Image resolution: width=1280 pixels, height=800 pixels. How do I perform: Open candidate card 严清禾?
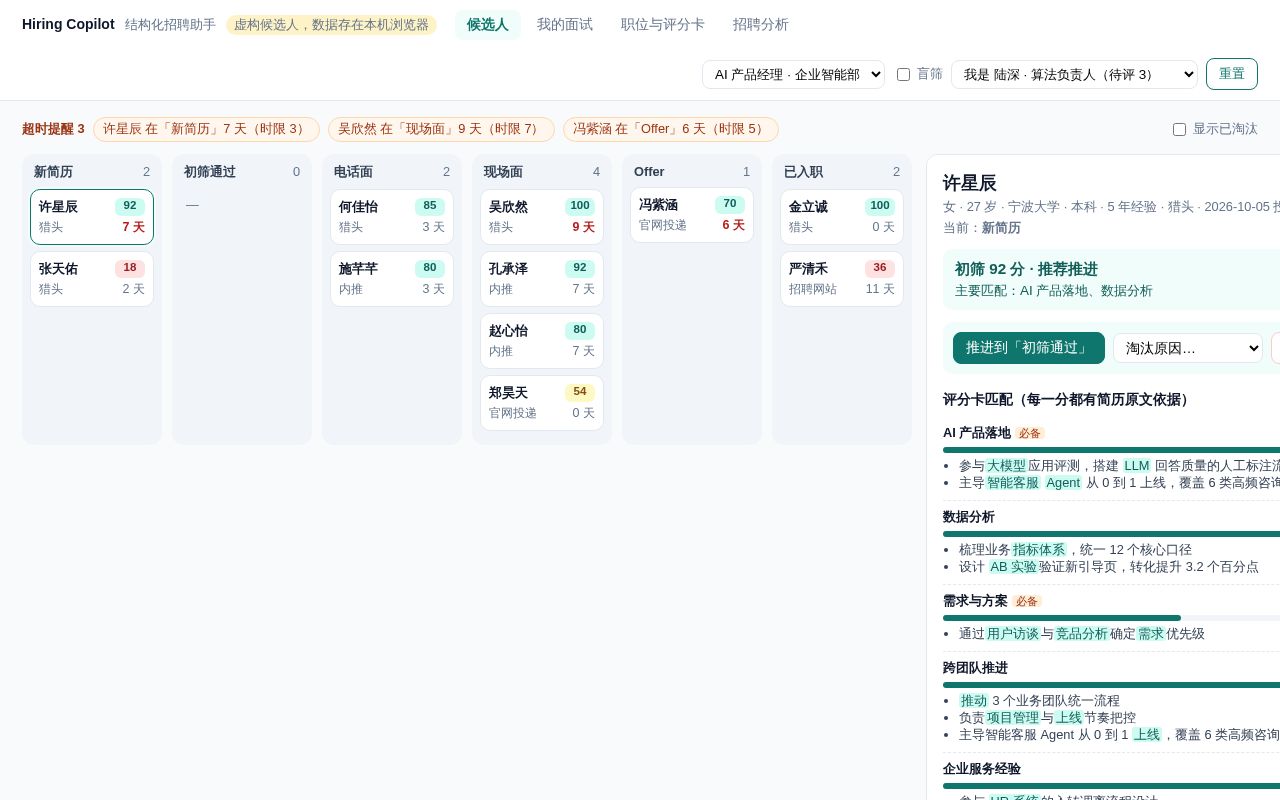(842, 279)
